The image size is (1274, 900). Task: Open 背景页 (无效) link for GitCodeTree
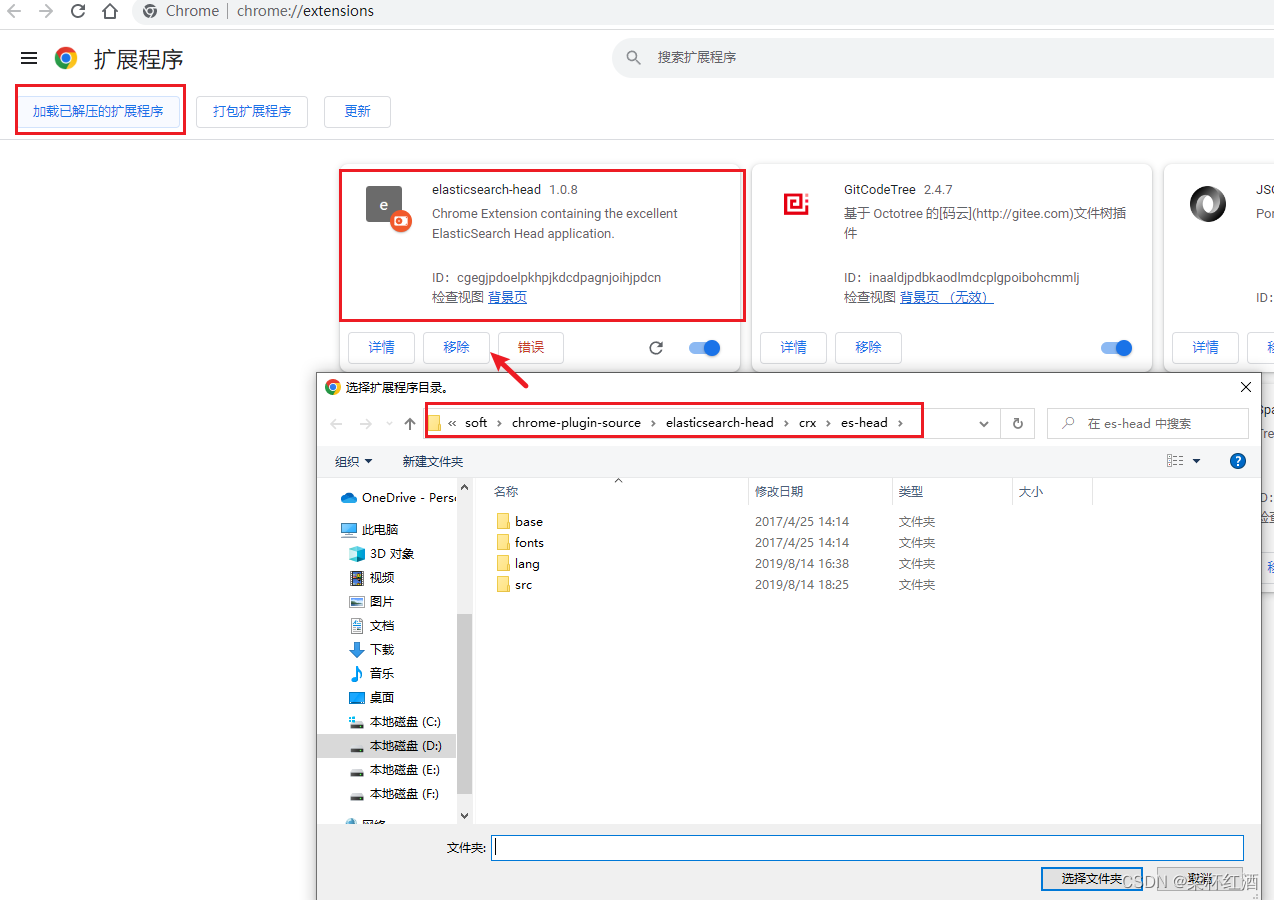pyautogui.click(x=946, y=297)
